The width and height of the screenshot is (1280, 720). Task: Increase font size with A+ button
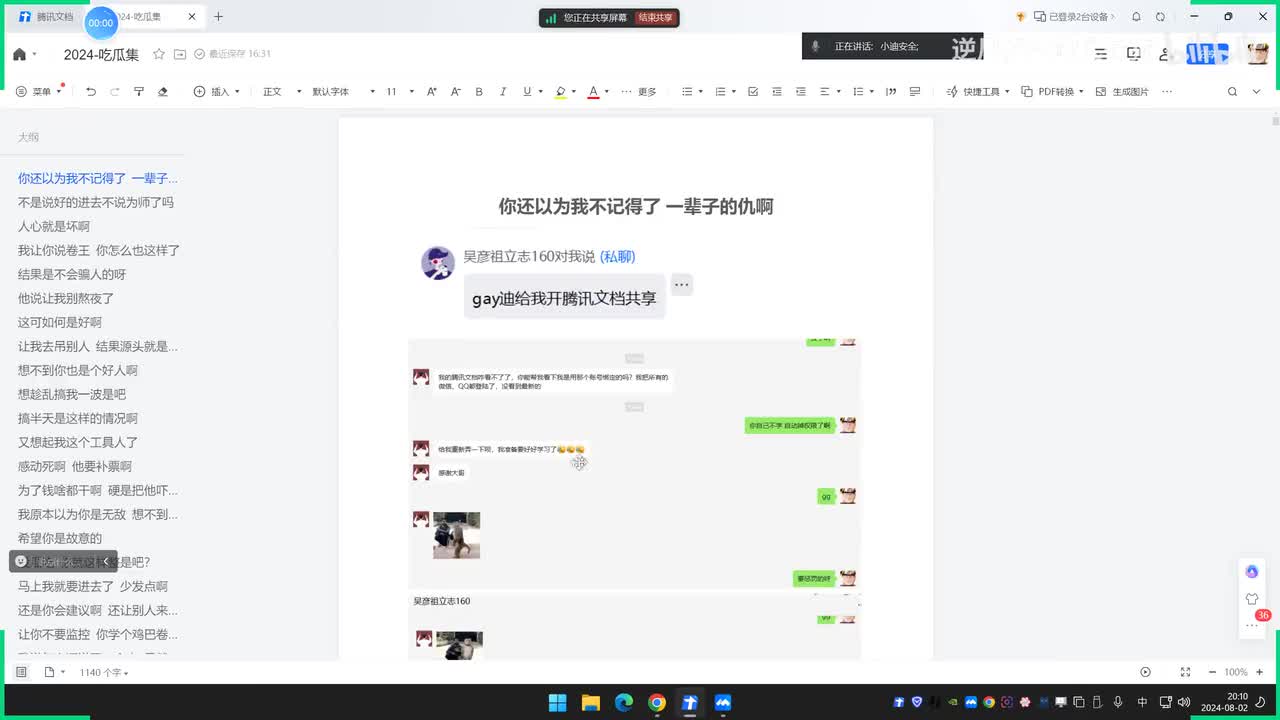coord(431,91)
